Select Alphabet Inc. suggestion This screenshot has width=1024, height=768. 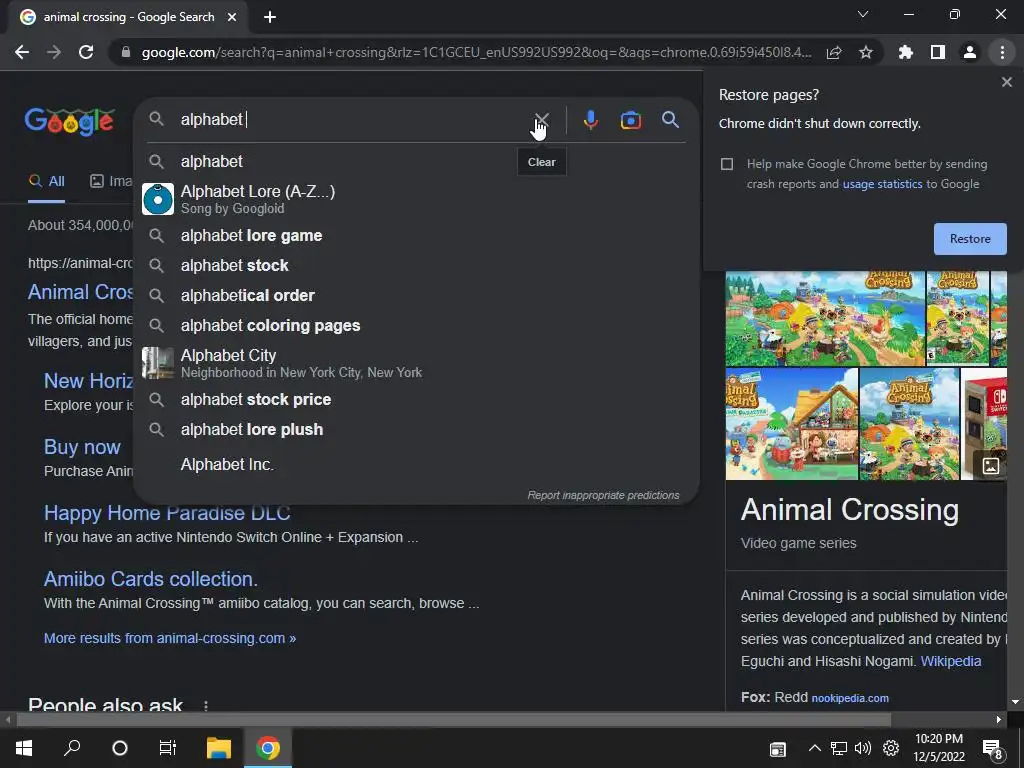(x=416, y=464)
